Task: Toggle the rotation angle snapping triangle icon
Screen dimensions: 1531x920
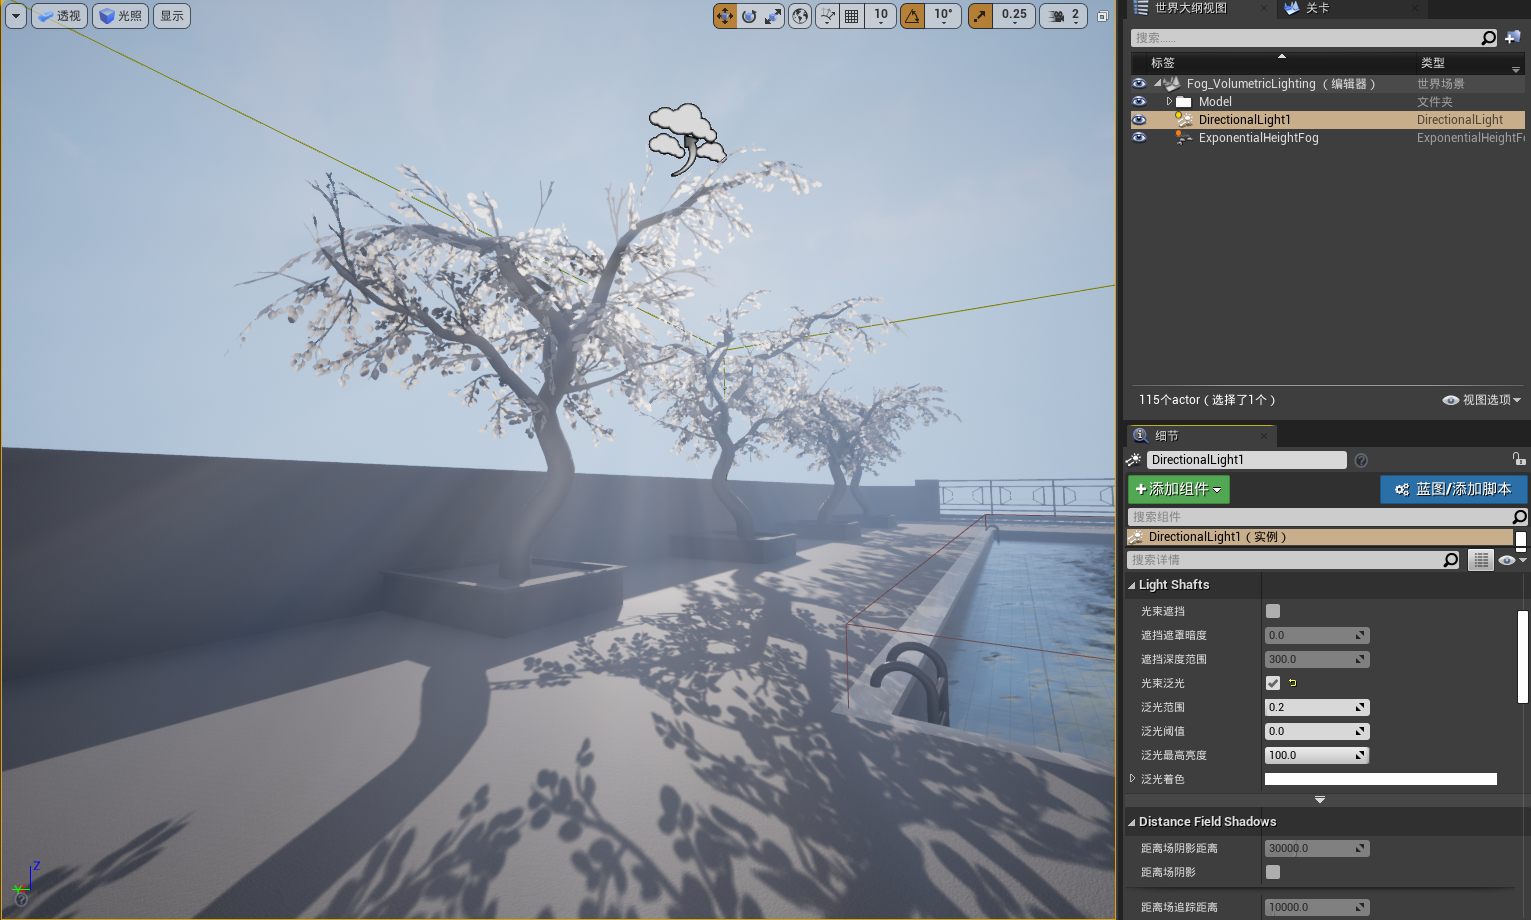Action: pyautogui.click(x=913, y=15)
